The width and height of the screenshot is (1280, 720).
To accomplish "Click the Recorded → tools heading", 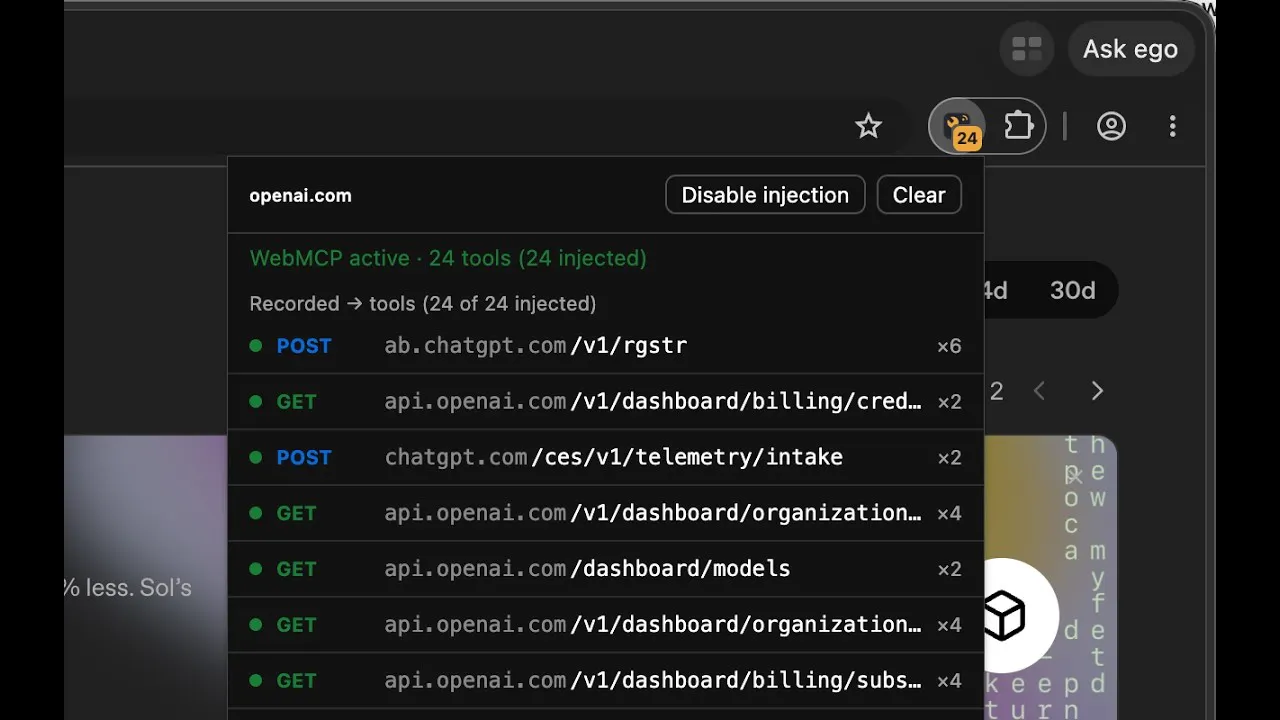I will tap(422, 303).
